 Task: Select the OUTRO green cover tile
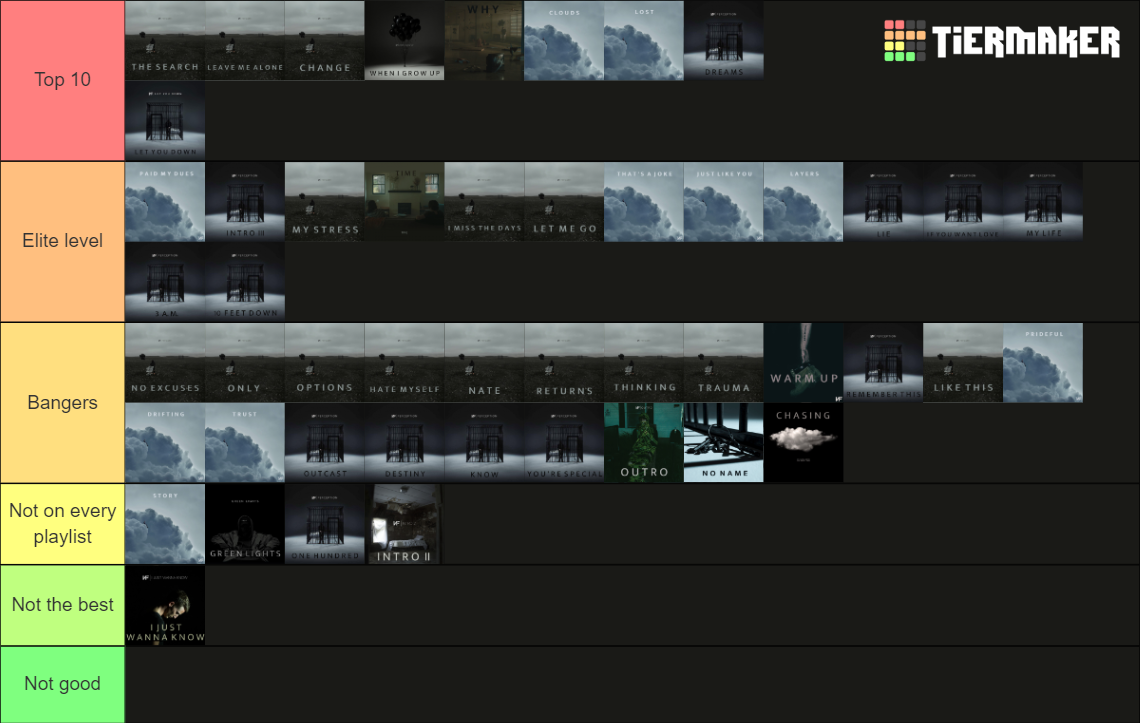(x=644, y=443)
